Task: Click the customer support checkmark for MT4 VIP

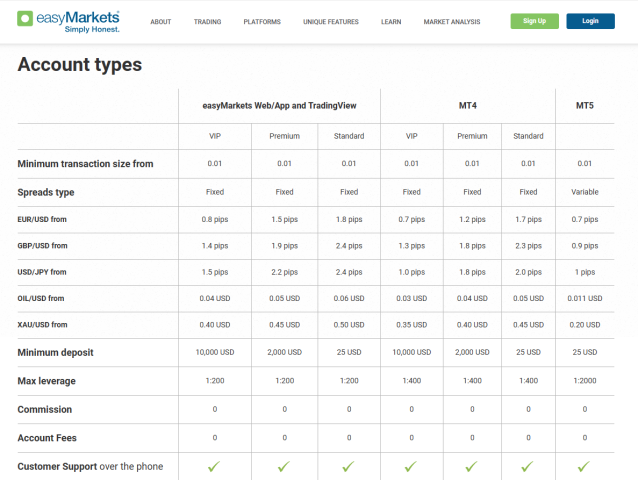Action: (411, 467)
